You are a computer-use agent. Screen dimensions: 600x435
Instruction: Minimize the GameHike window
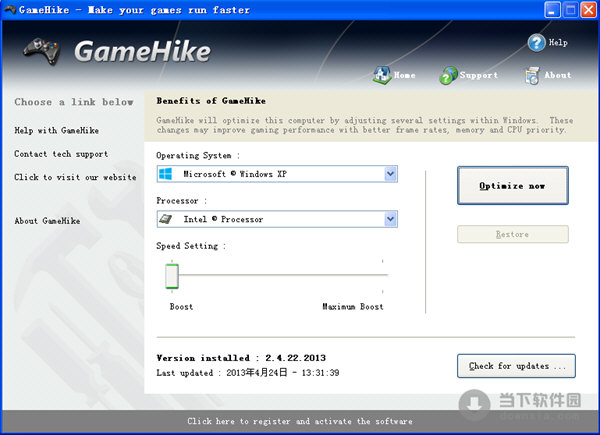pos(552,10)
